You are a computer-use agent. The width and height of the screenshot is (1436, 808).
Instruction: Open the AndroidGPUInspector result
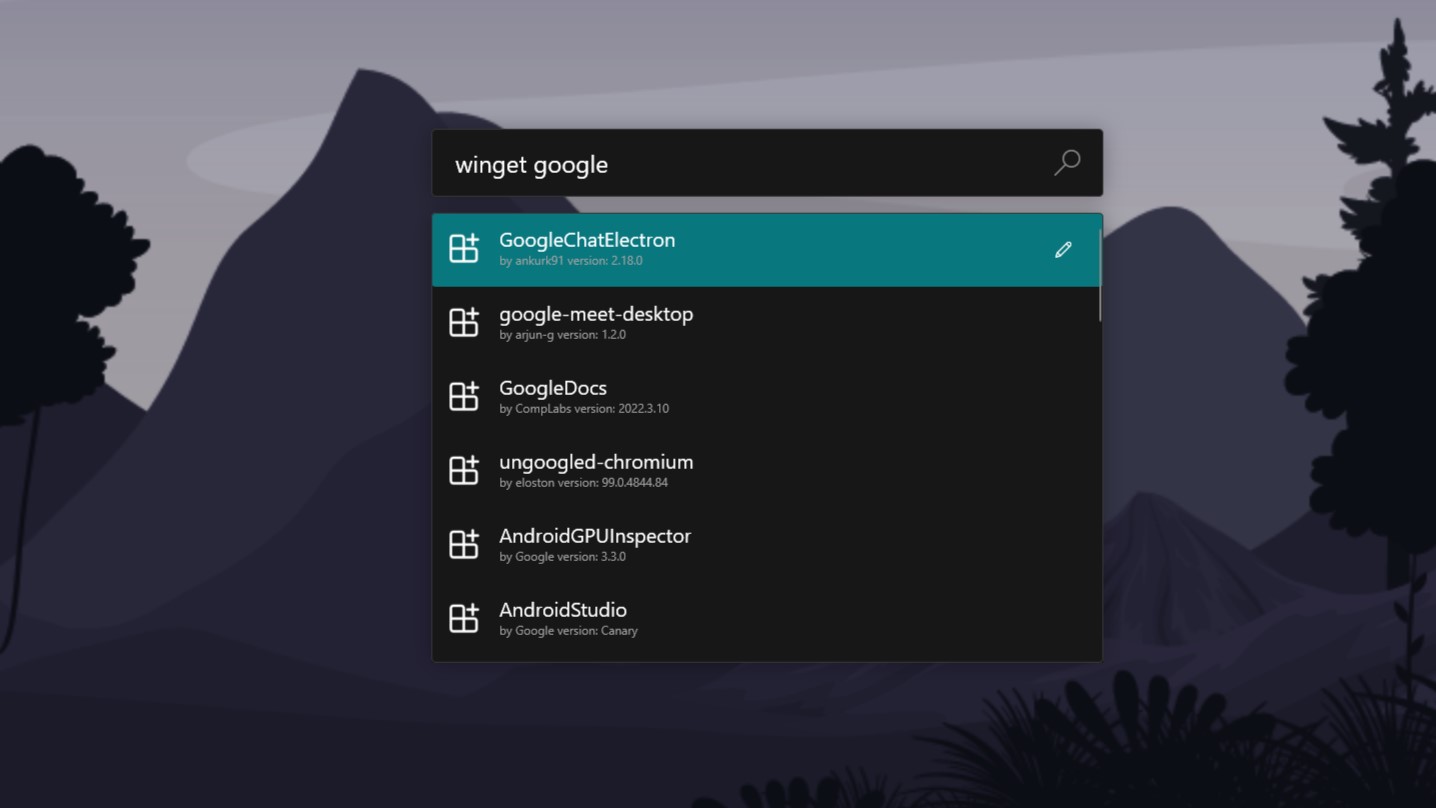click(766, 545)
